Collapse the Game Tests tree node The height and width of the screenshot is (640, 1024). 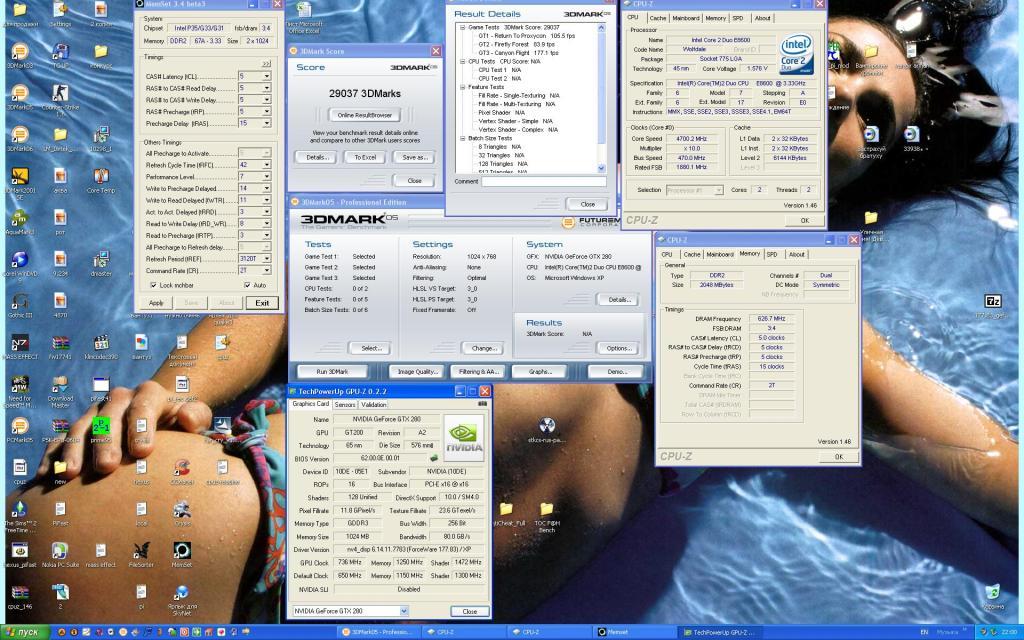click(x=462, y=27)
